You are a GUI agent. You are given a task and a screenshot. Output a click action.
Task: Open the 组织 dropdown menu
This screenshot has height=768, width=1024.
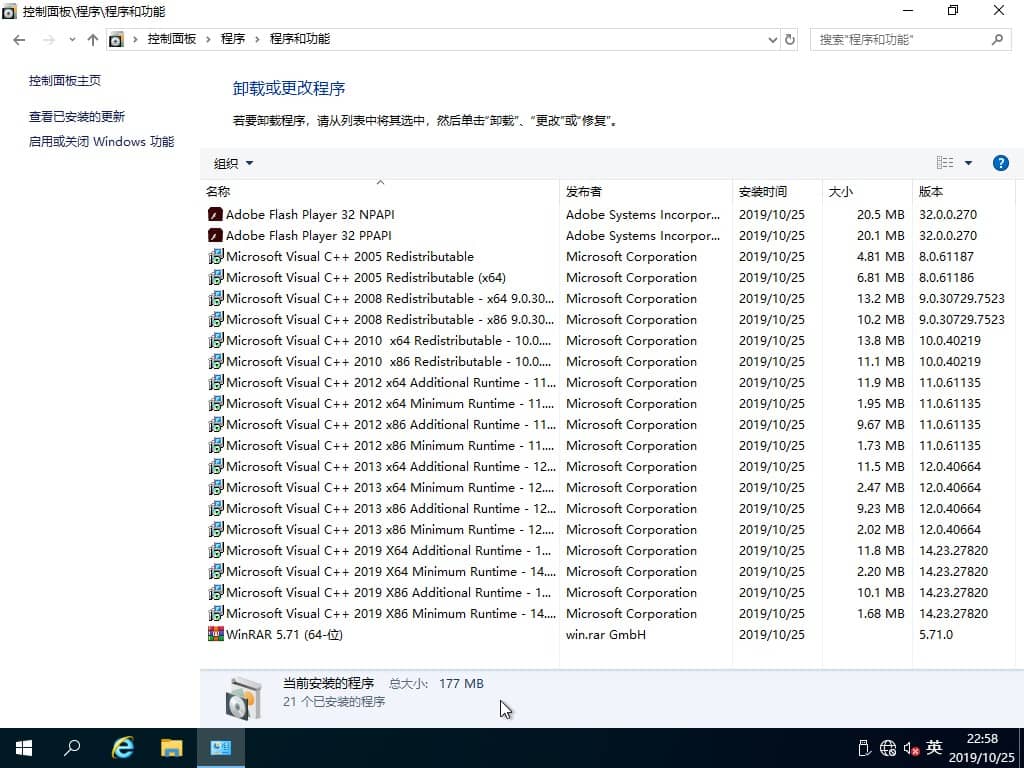click(233, 163)
